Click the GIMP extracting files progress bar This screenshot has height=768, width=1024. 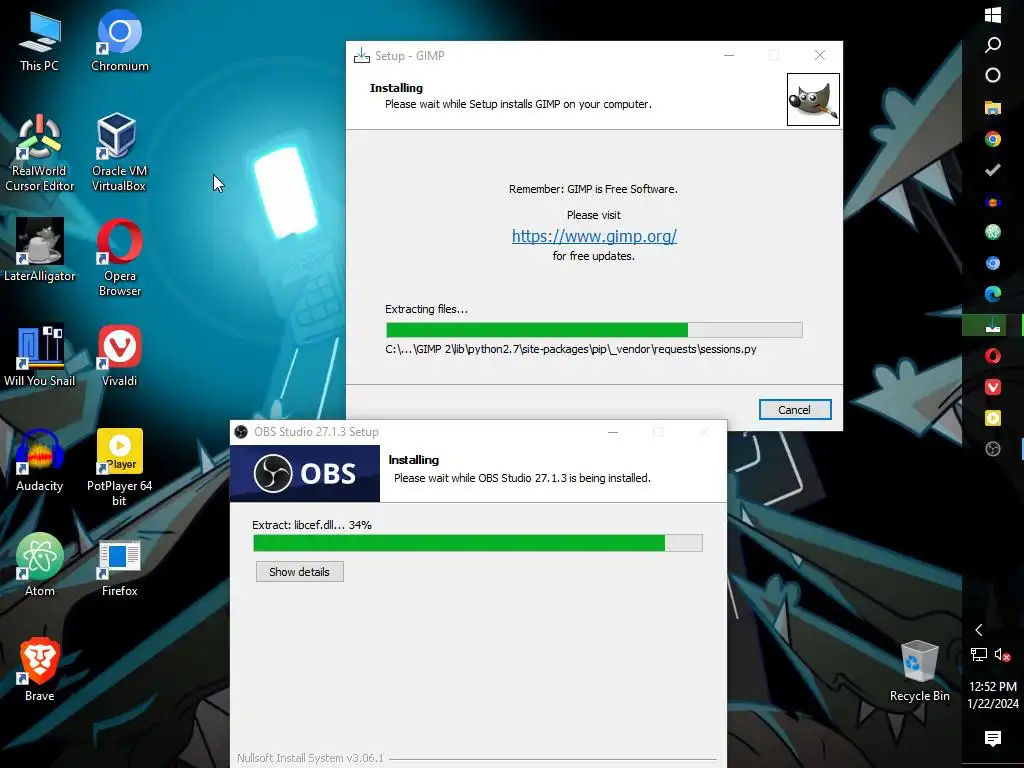tap(594, 330)
